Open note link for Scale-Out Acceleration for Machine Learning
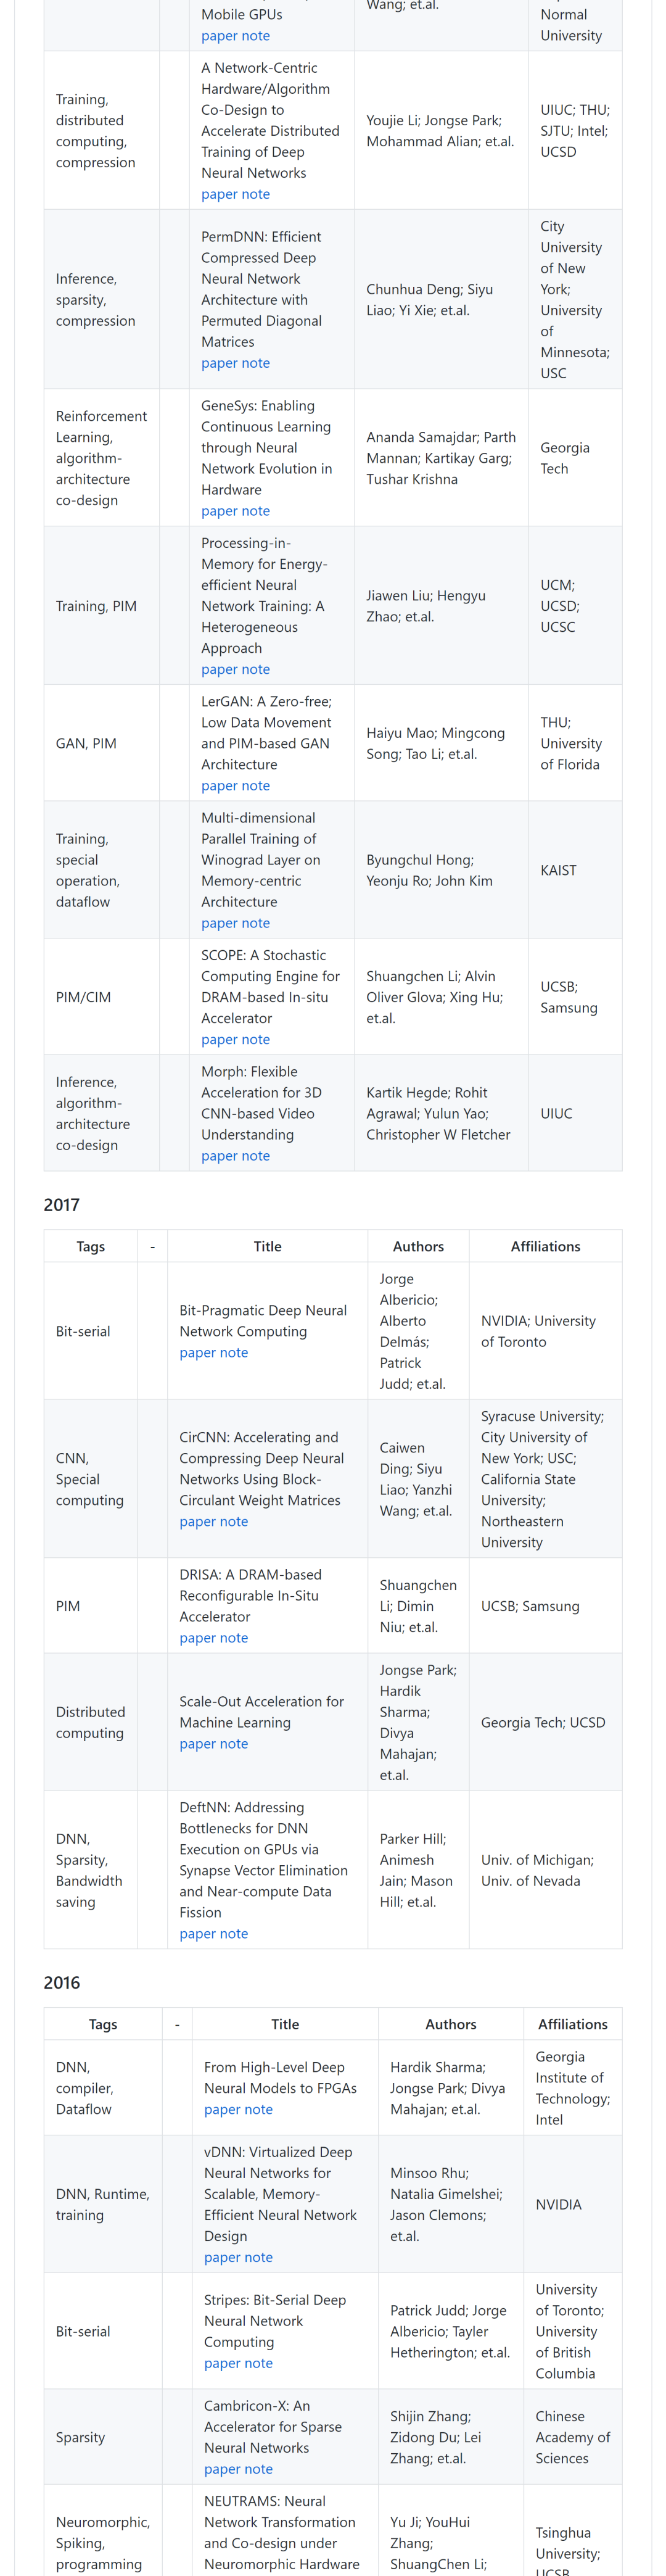666x2576 pixels. click(x=233, y=1744)
